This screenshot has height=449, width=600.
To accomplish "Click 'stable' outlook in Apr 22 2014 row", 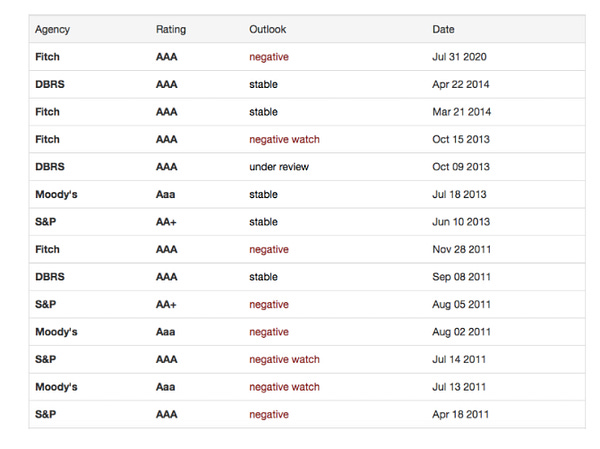I will (263, 84).
